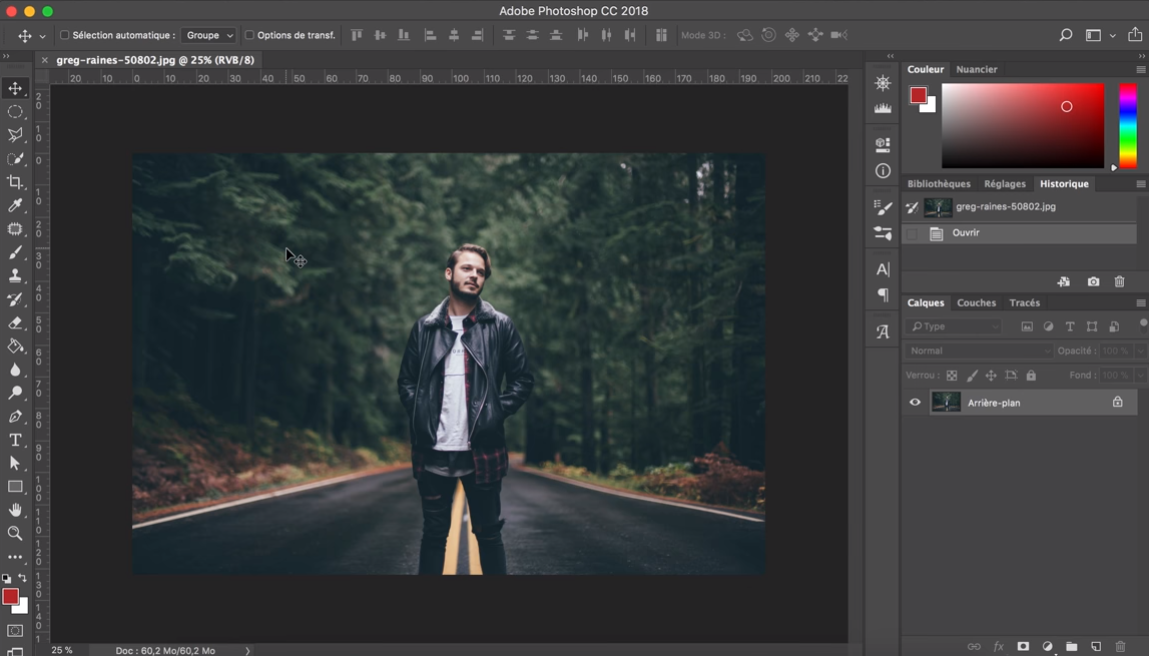Open the Groupe dropdown in options bar

click(x=210, y=34)
